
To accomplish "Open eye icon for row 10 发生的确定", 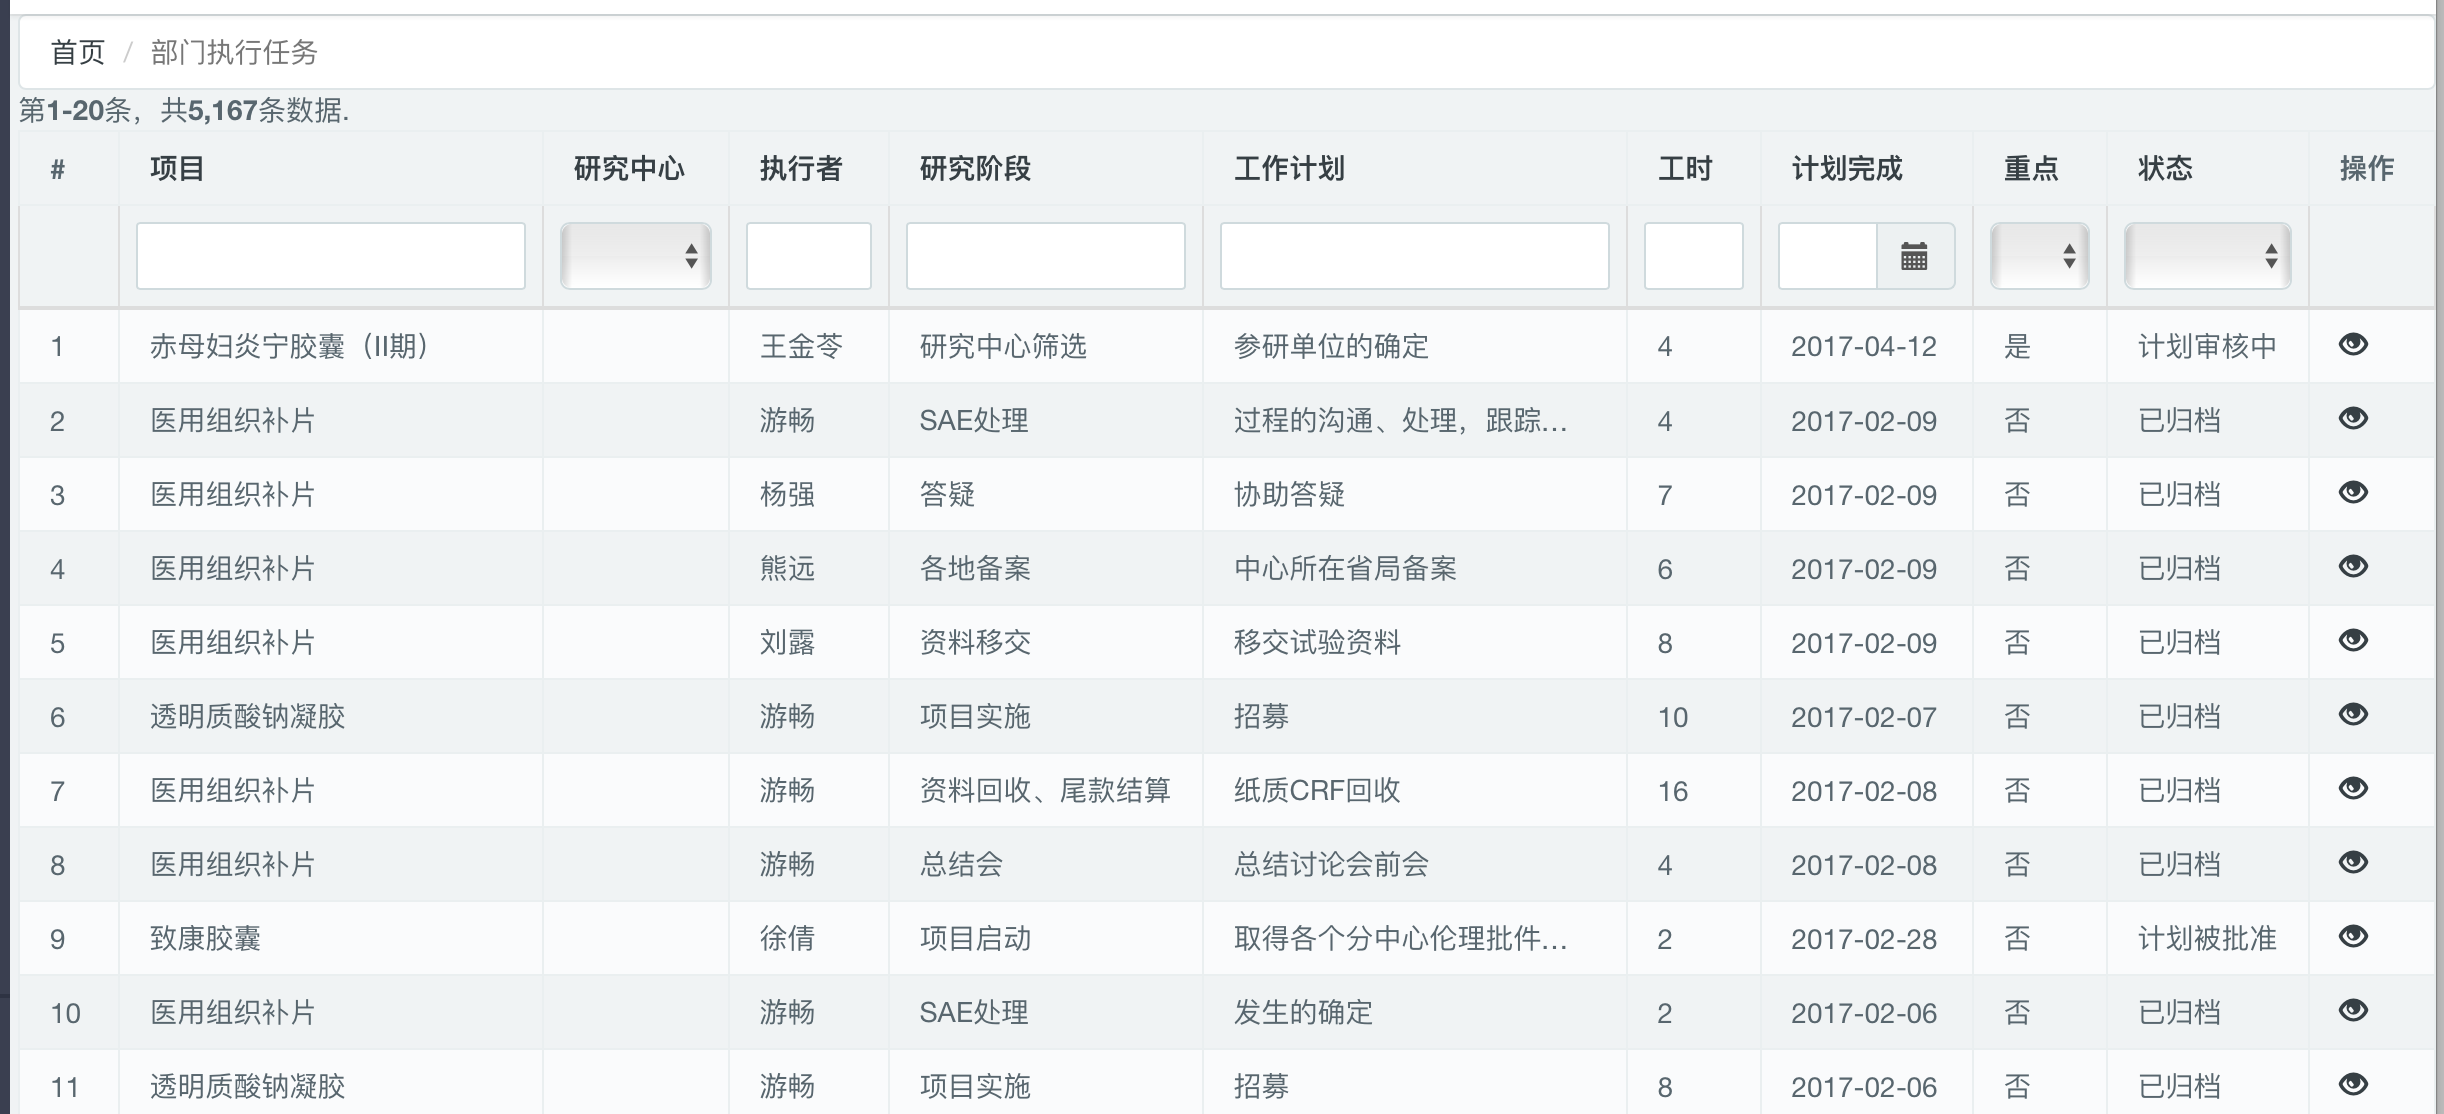I will pyautogui.click(x=2353, y=1010).
